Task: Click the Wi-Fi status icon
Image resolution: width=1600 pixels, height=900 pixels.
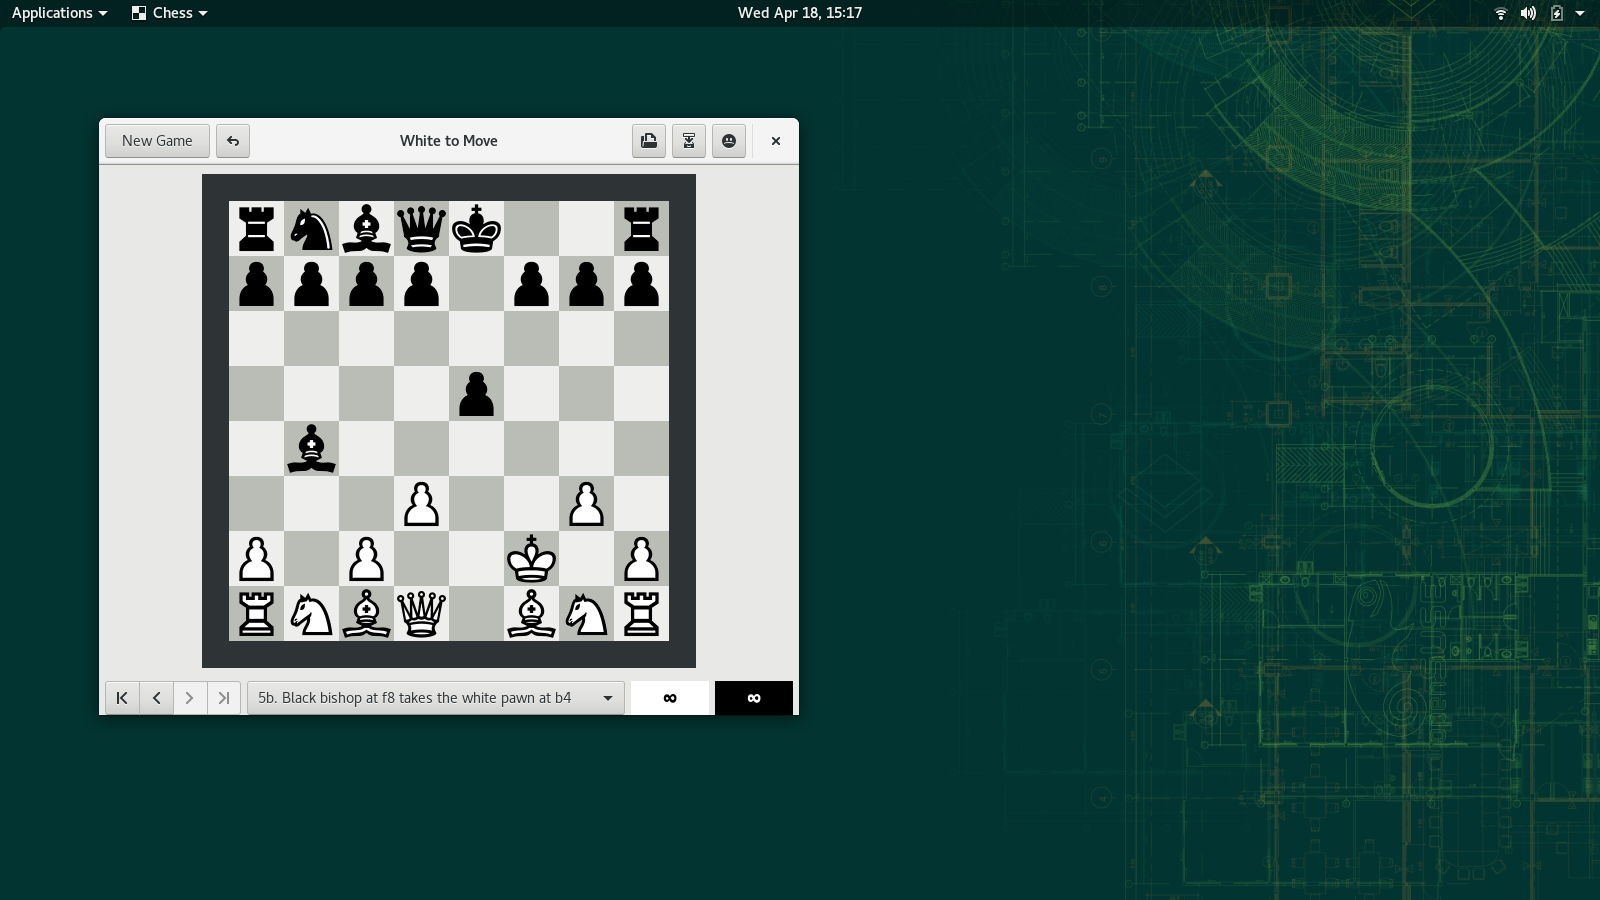Action: tap(1500, 13)
